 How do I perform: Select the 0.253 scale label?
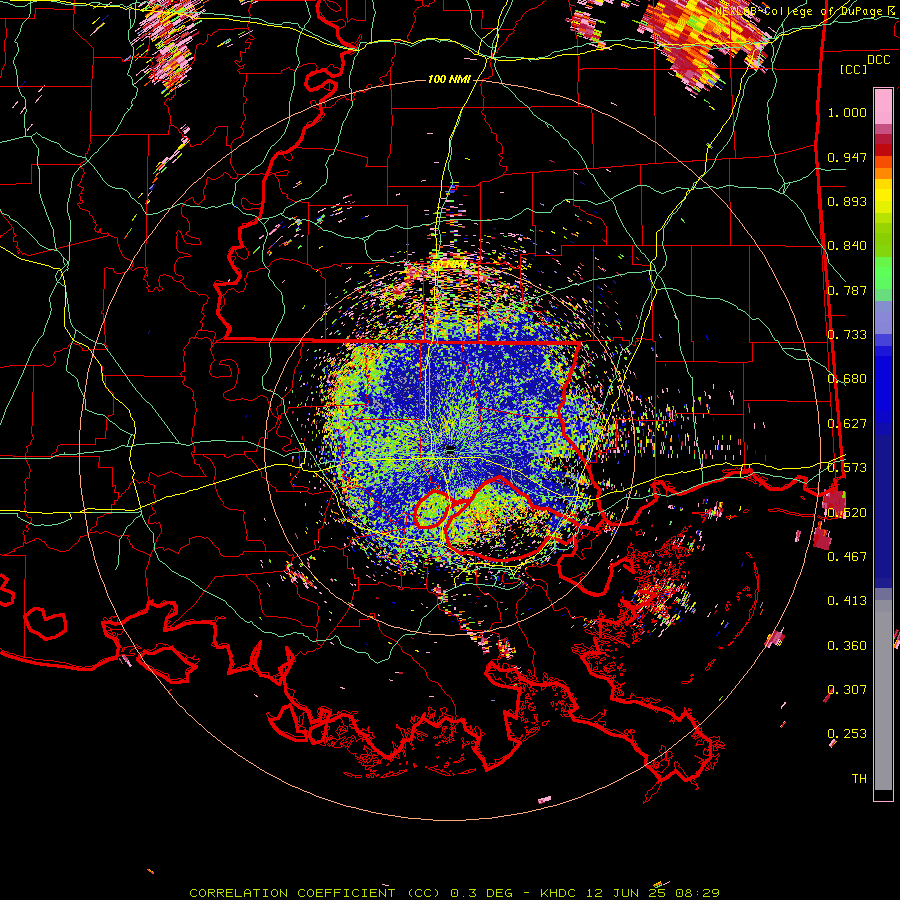pyautogui.click(x=847, y=734)
